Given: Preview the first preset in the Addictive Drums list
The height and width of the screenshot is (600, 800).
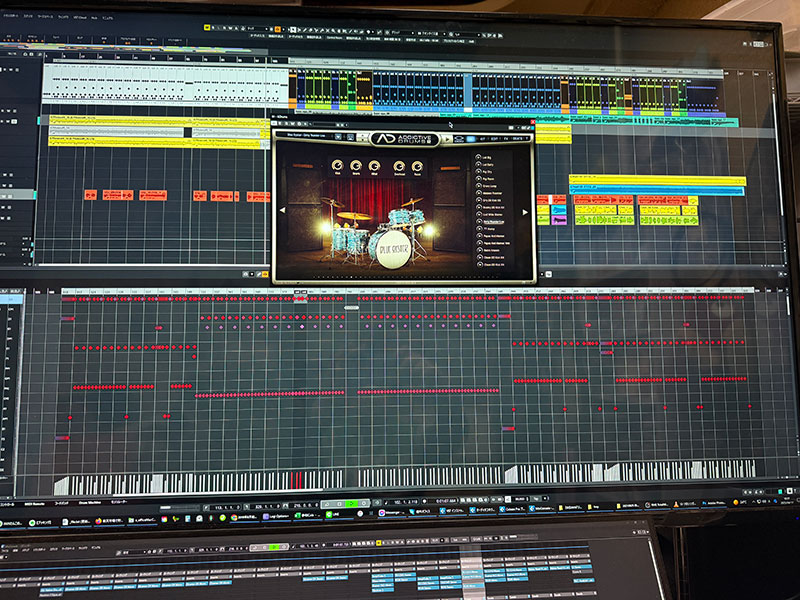Looking at the screenshot, I should [x=479, y=157].
